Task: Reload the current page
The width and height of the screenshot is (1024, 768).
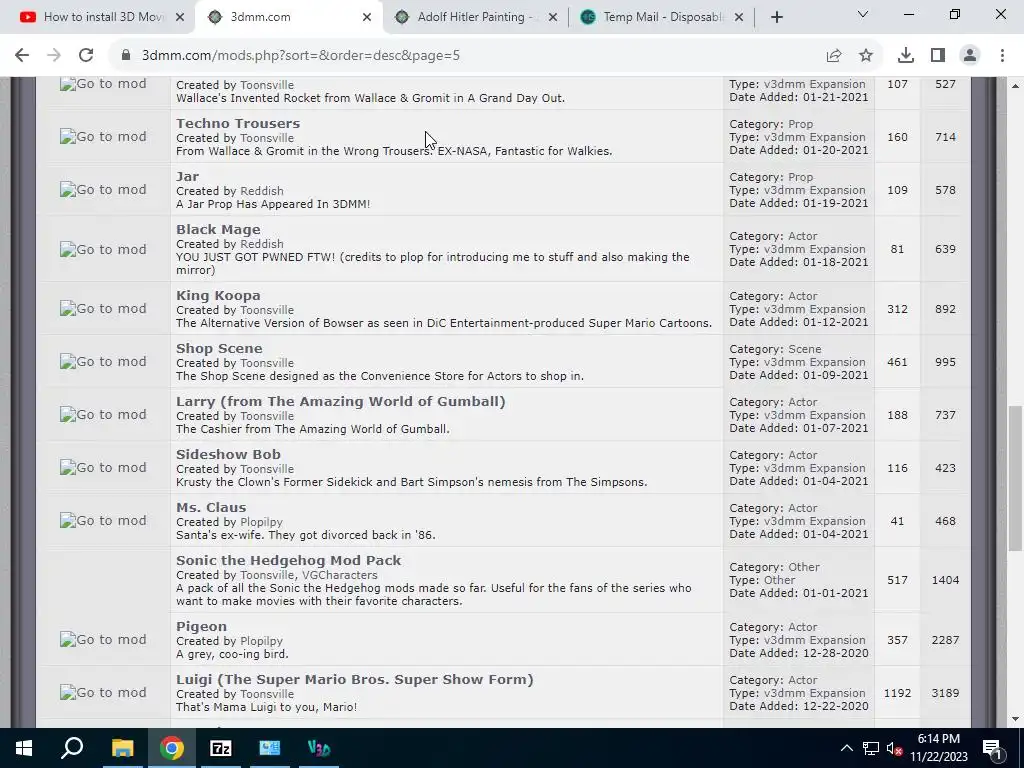Action: pos(86,56)
